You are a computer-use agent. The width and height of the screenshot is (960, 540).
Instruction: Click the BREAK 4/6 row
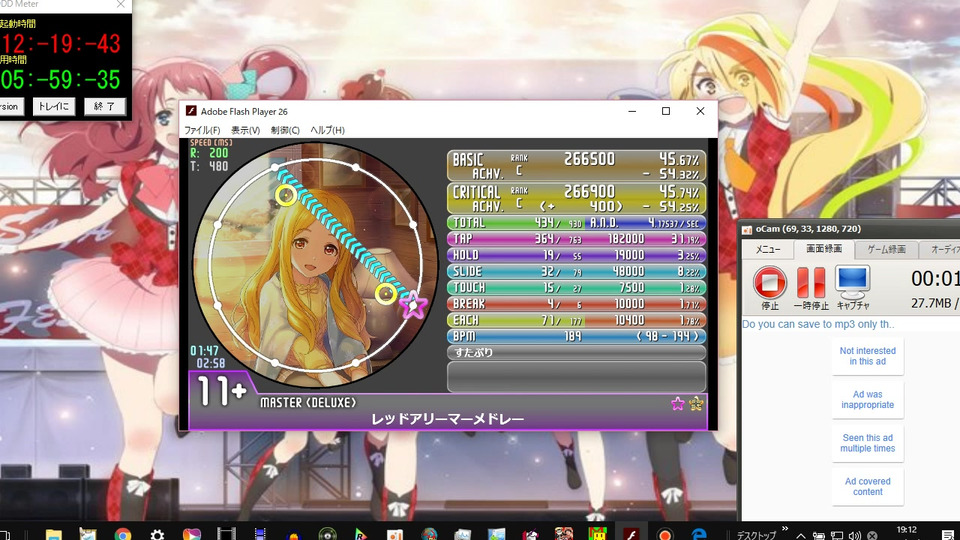point(576,304)
